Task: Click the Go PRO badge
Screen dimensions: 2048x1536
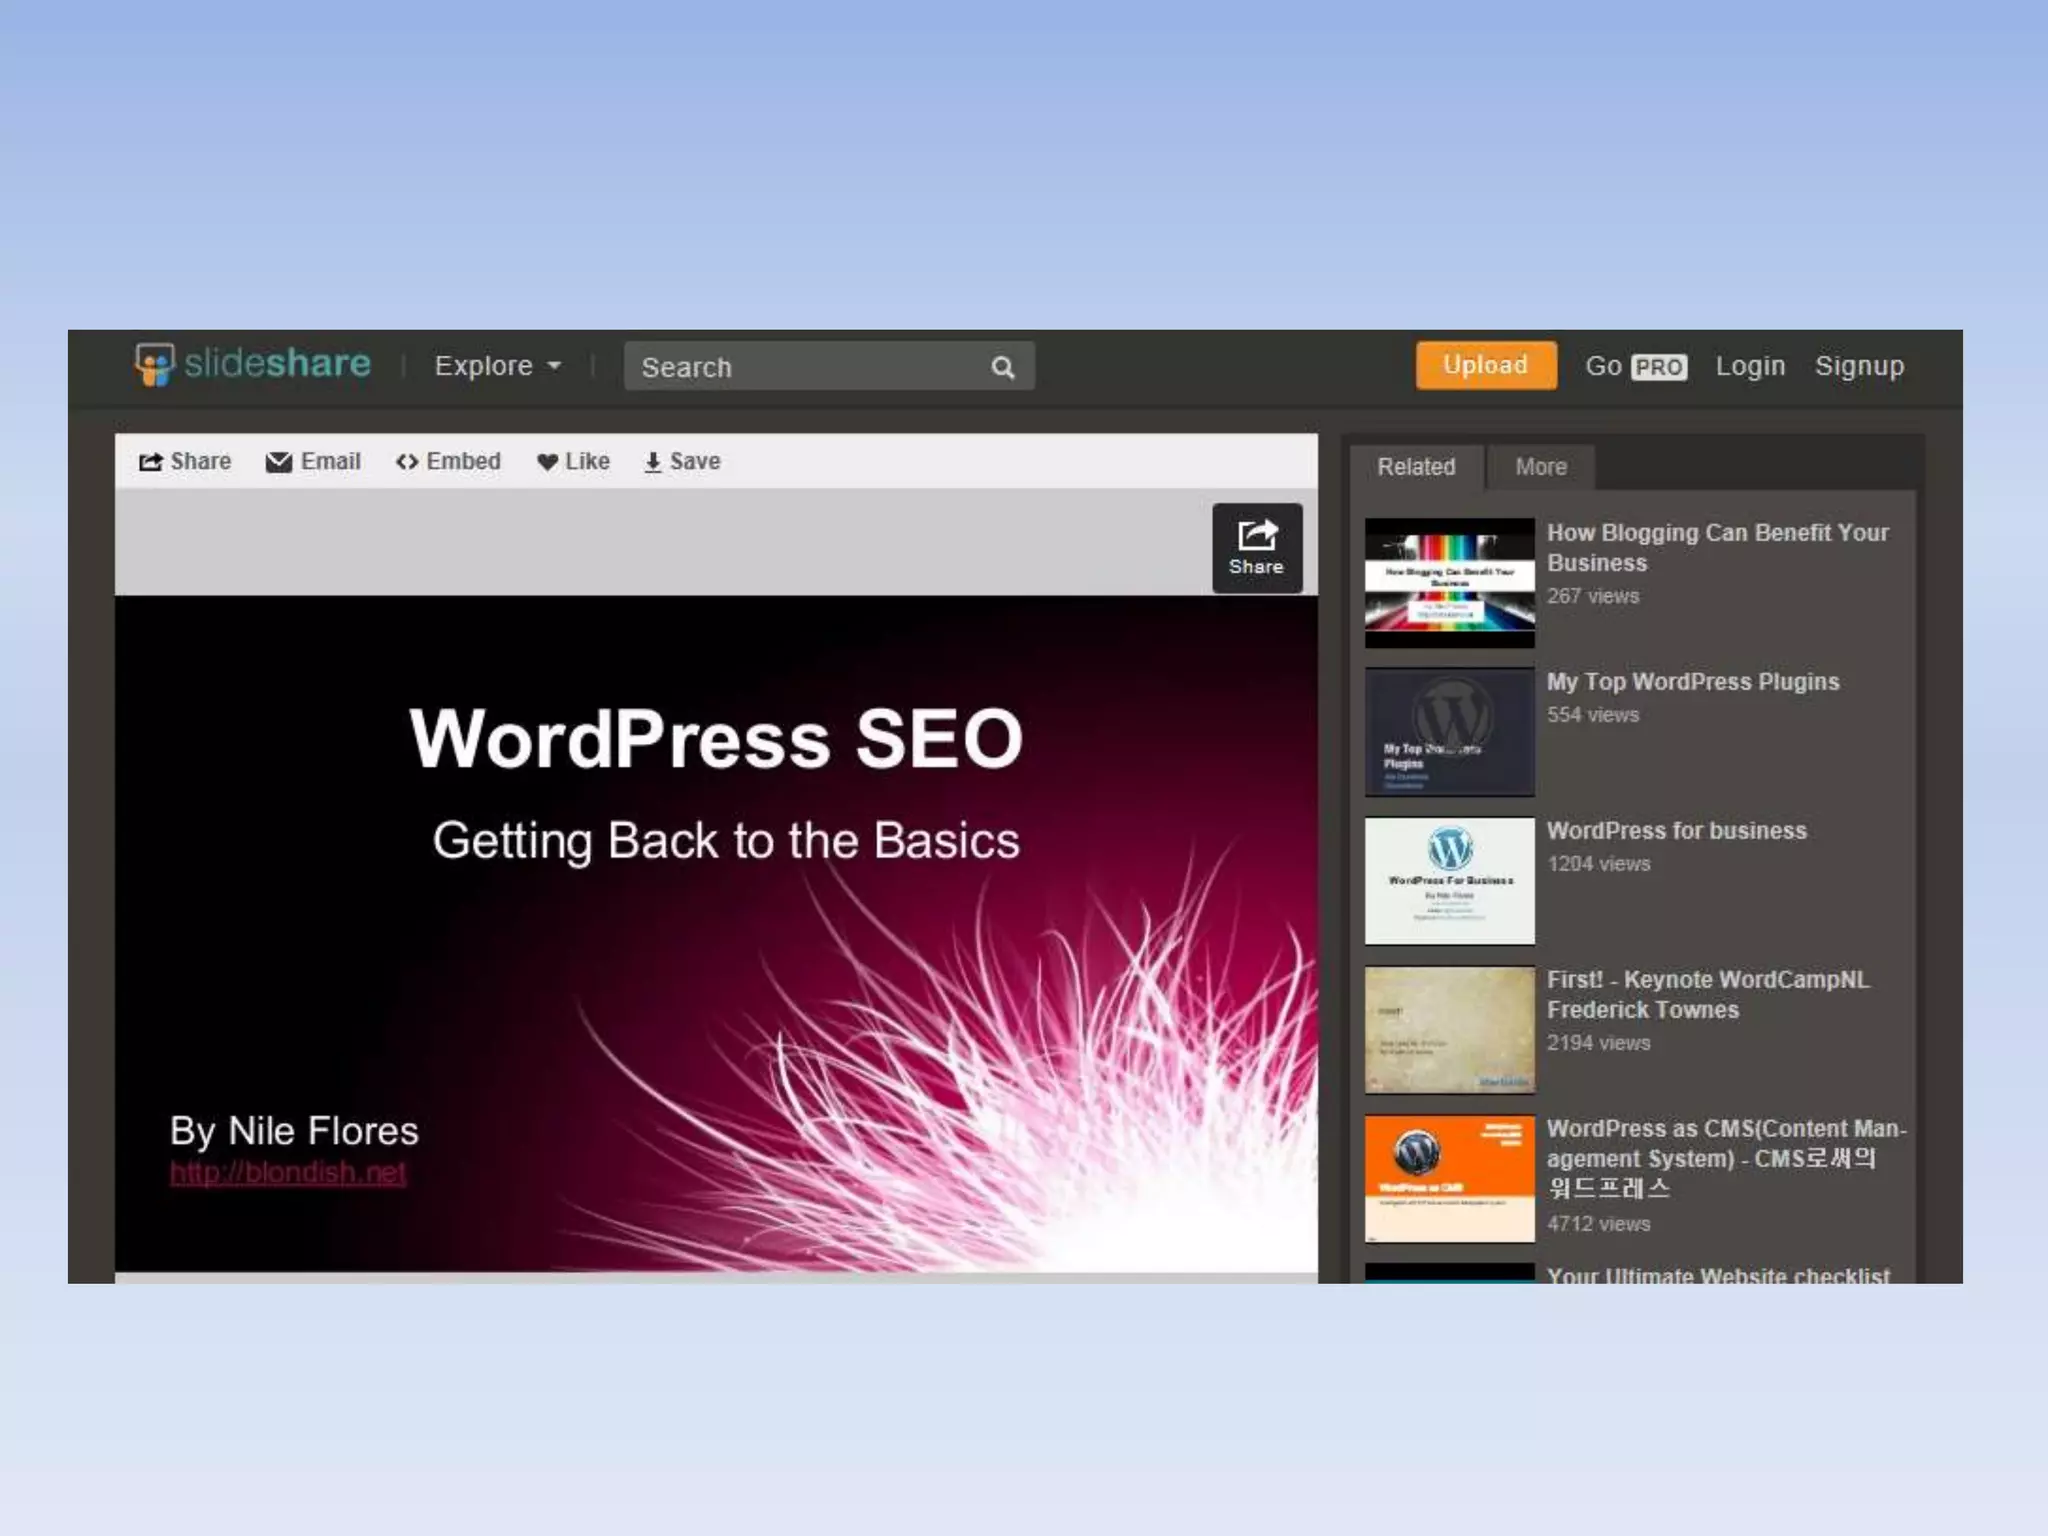Action: (x=1659, y=367)
